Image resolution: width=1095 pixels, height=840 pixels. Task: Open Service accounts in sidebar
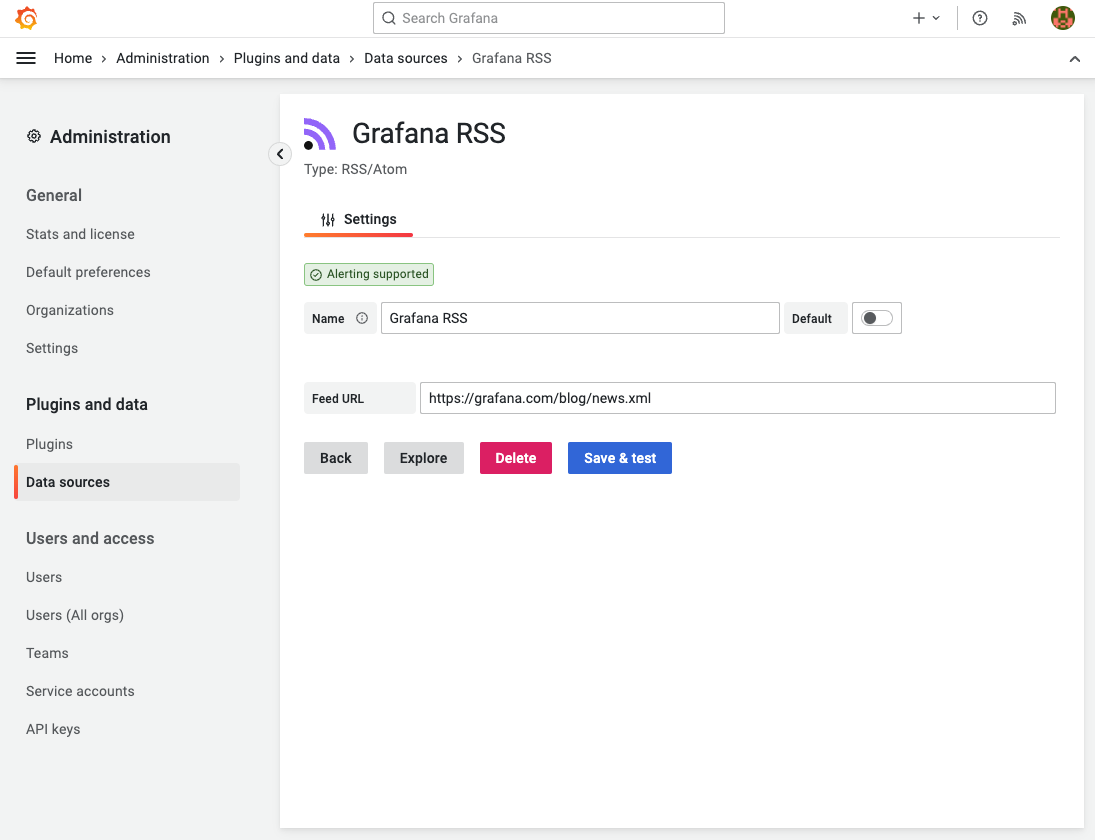pos(80,691)
